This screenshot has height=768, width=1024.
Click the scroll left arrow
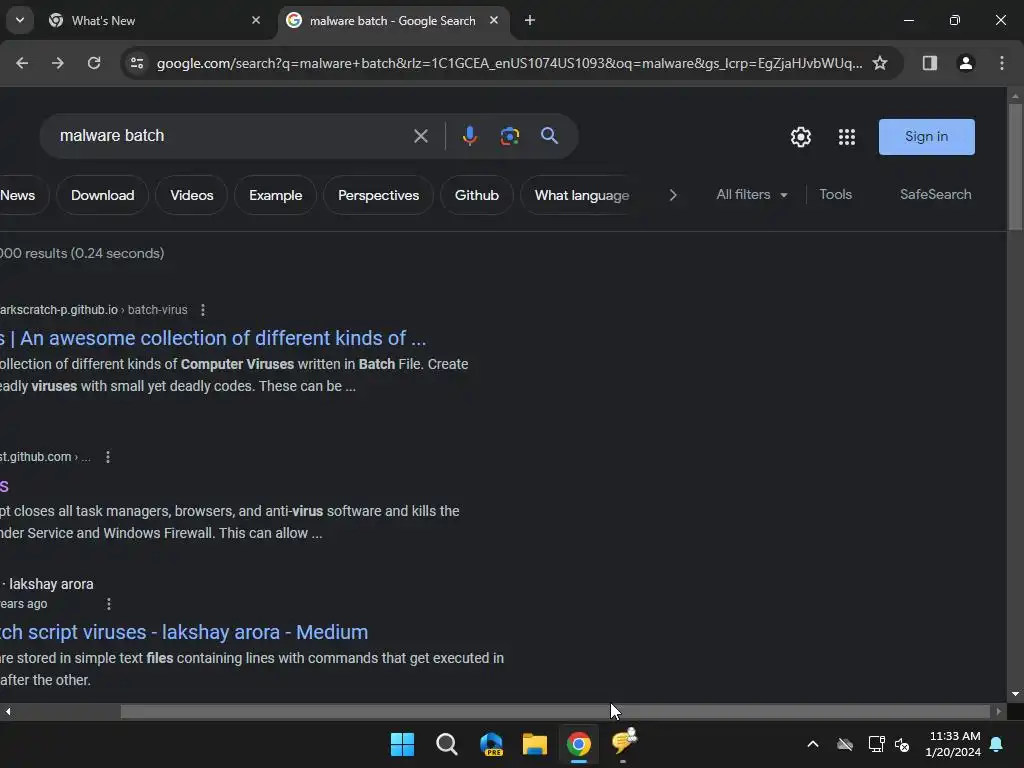8,711
